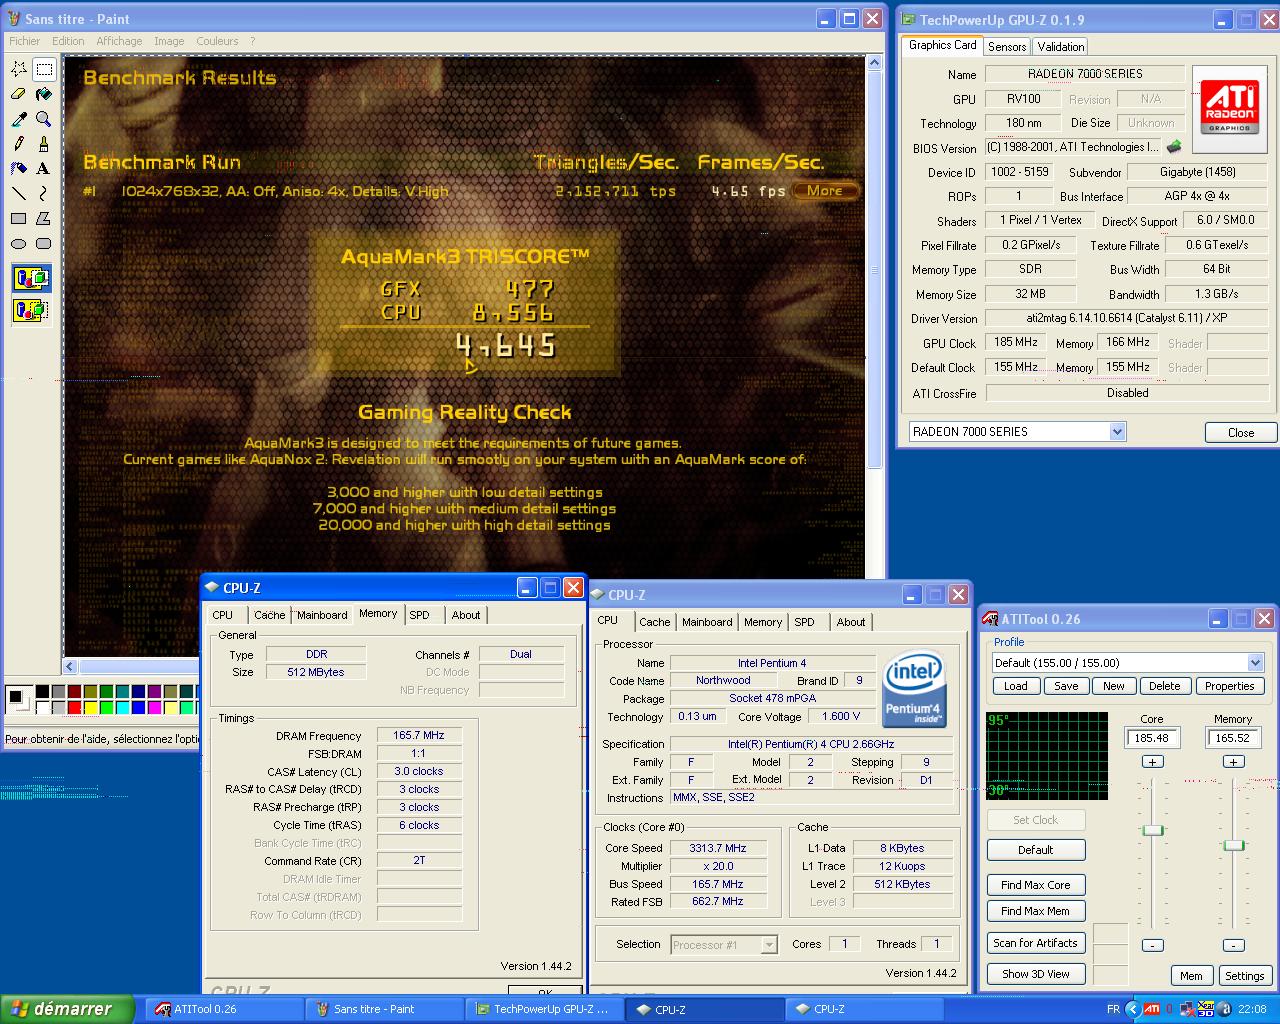Select the Rounded Rectangle tool
The width and height of the screenshot is (1280, 1024).
pyautogui.click(x=44, y=244)
